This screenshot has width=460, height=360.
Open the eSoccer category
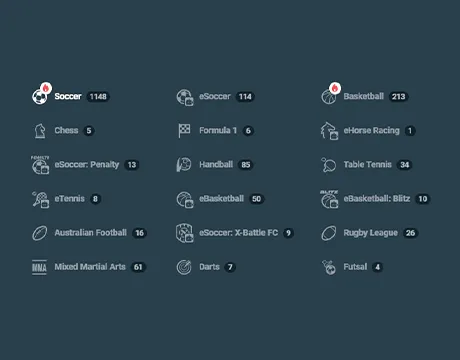216,97
